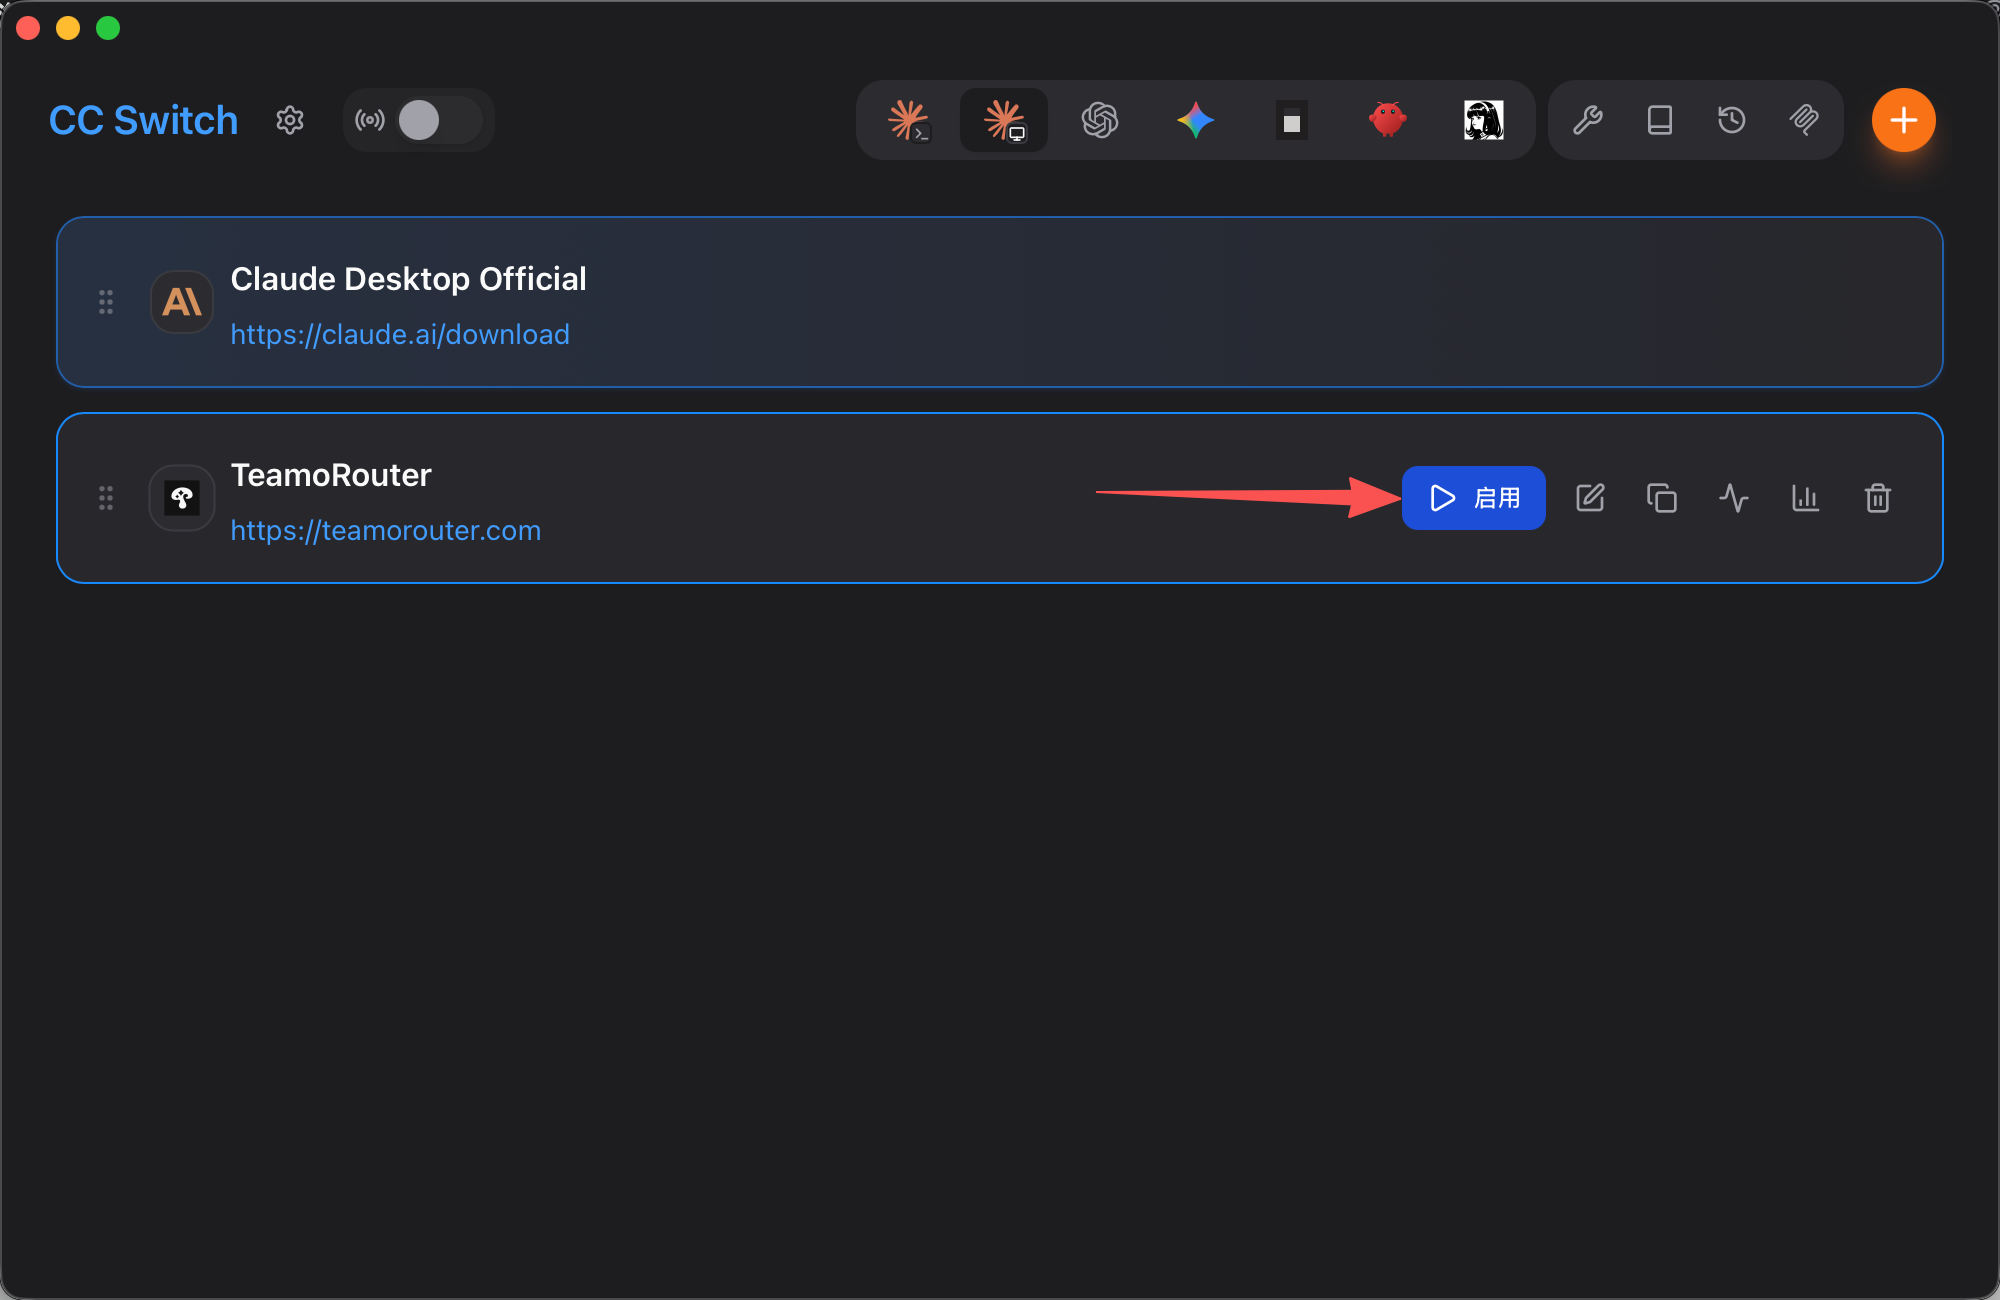This screenshot has height=1300, width=2000.
Task: Open settings with the gear icon
Action: tap(290, 120)
